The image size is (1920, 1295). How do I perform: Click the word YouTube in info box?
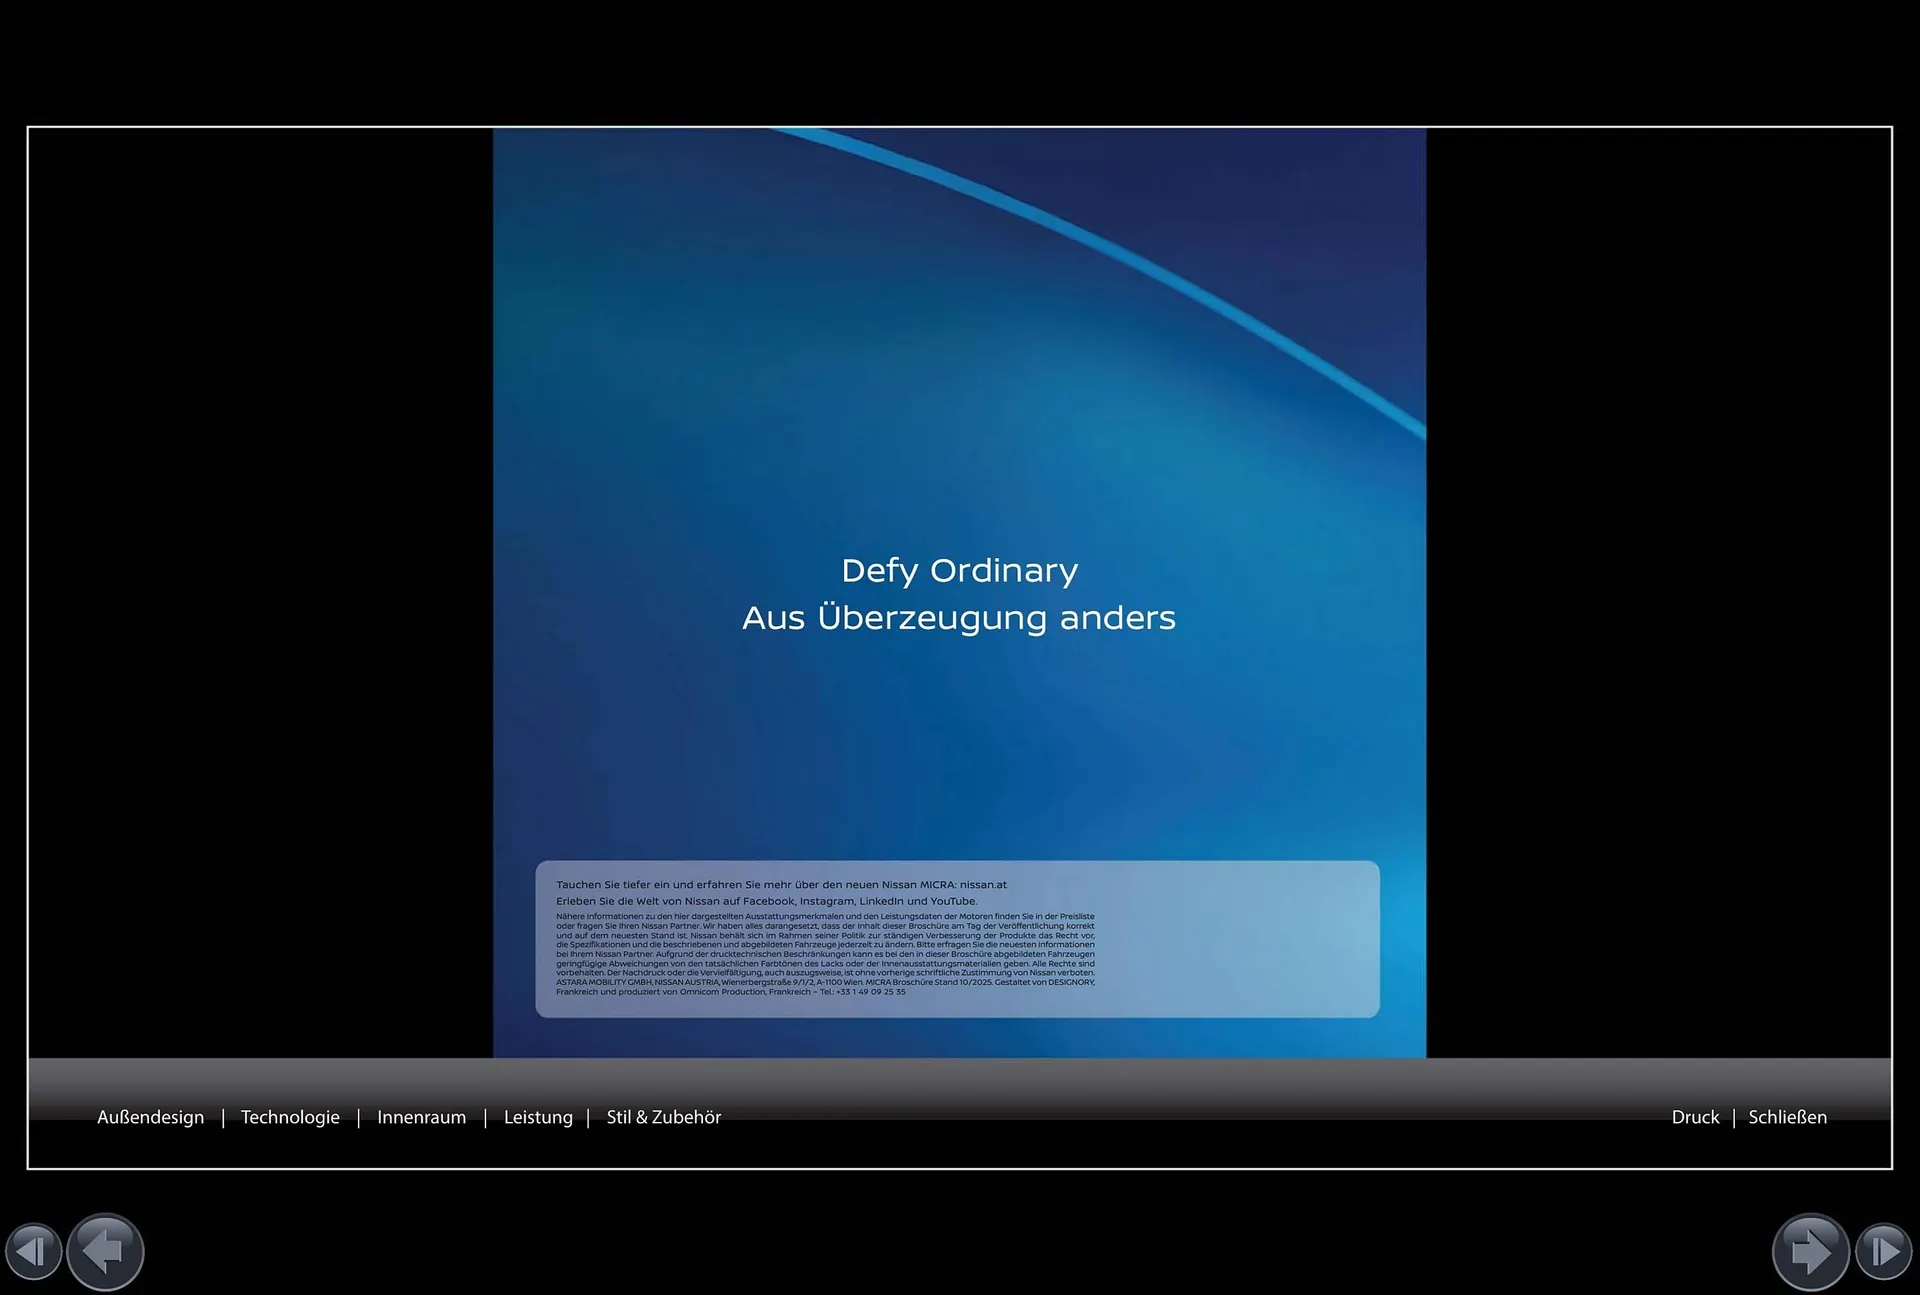click(x=952, y=901)
